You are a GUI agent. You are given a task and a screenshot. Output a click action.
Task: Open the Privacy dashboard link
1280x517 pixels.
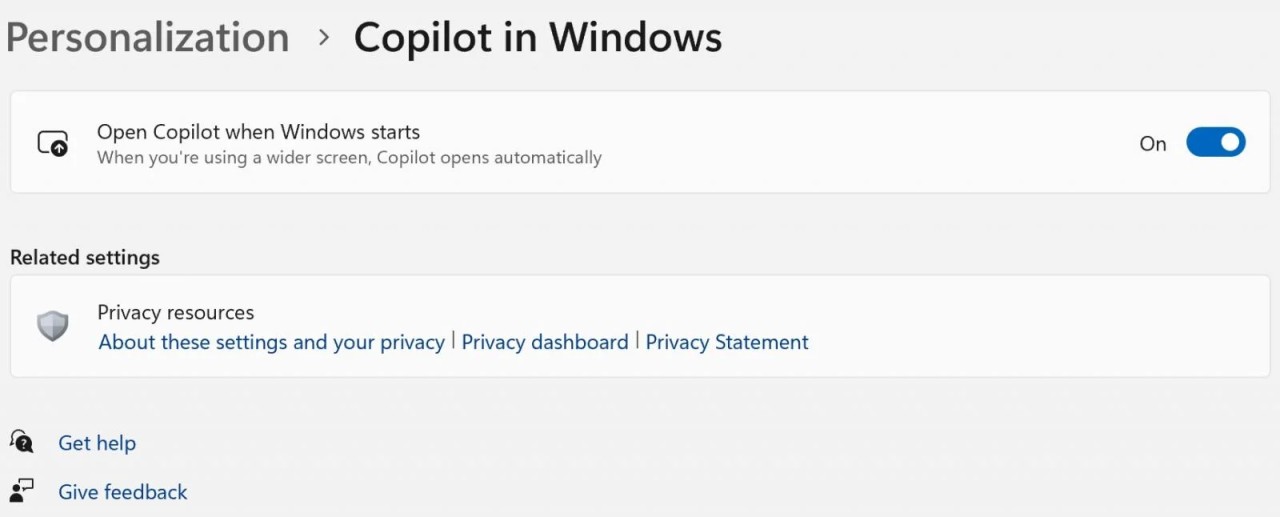[x=545, y=342]
